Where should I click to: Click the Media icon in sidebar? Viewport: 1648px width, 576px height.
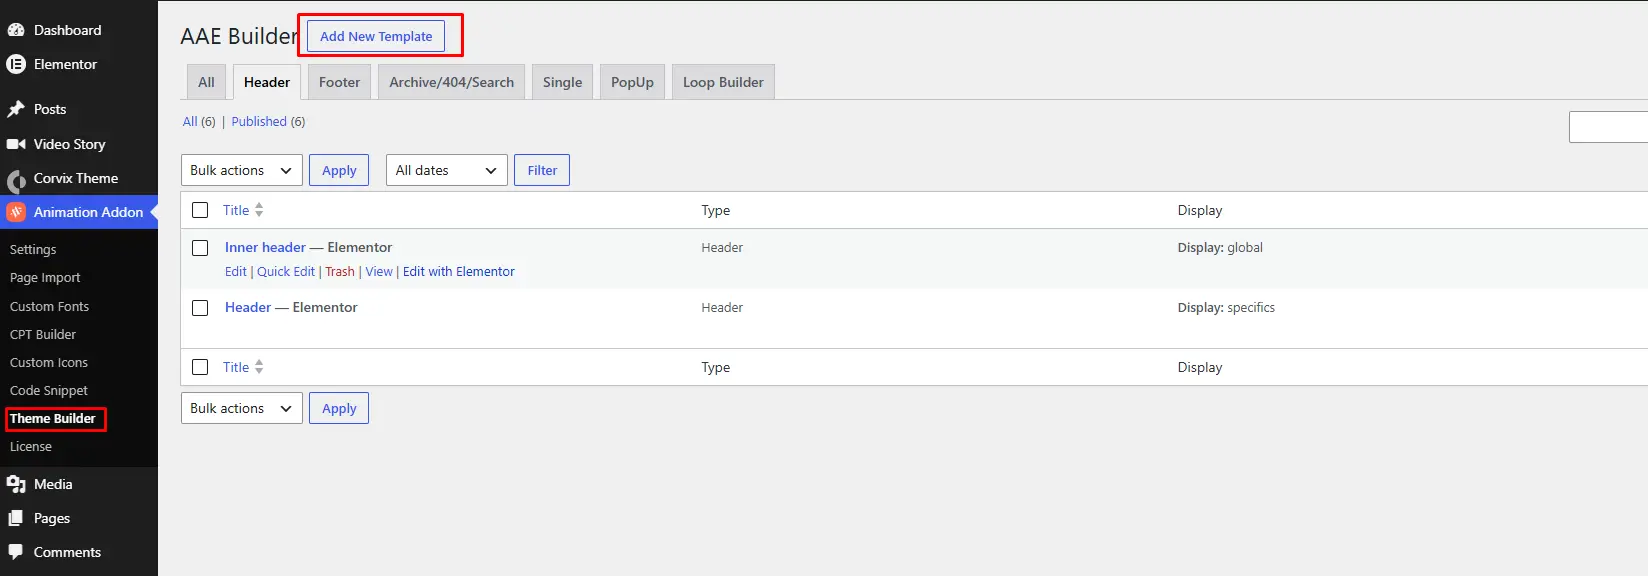pos(16,484)
